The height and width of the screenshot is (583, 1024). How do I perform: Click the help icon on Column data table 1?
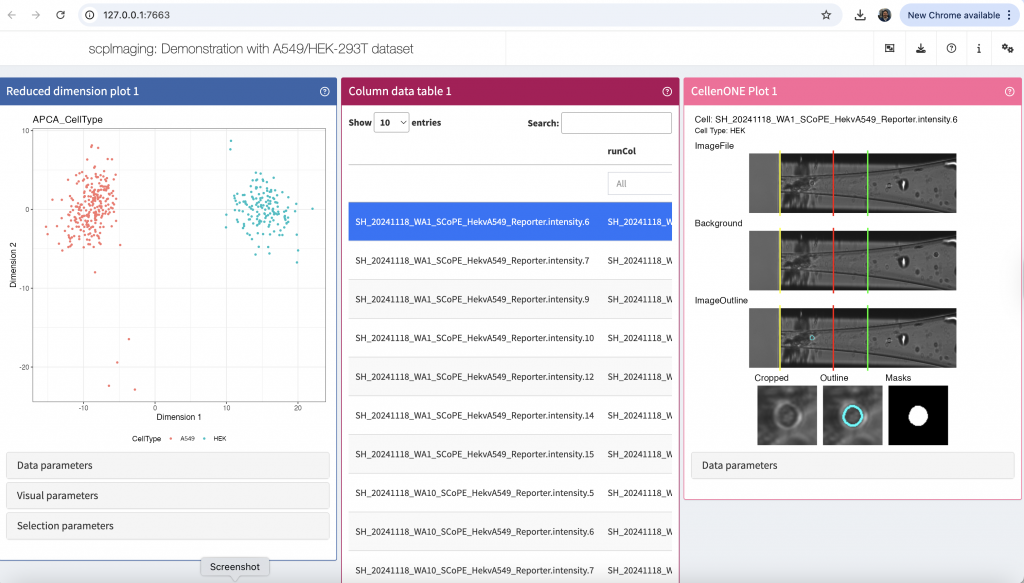coord(667,91)
